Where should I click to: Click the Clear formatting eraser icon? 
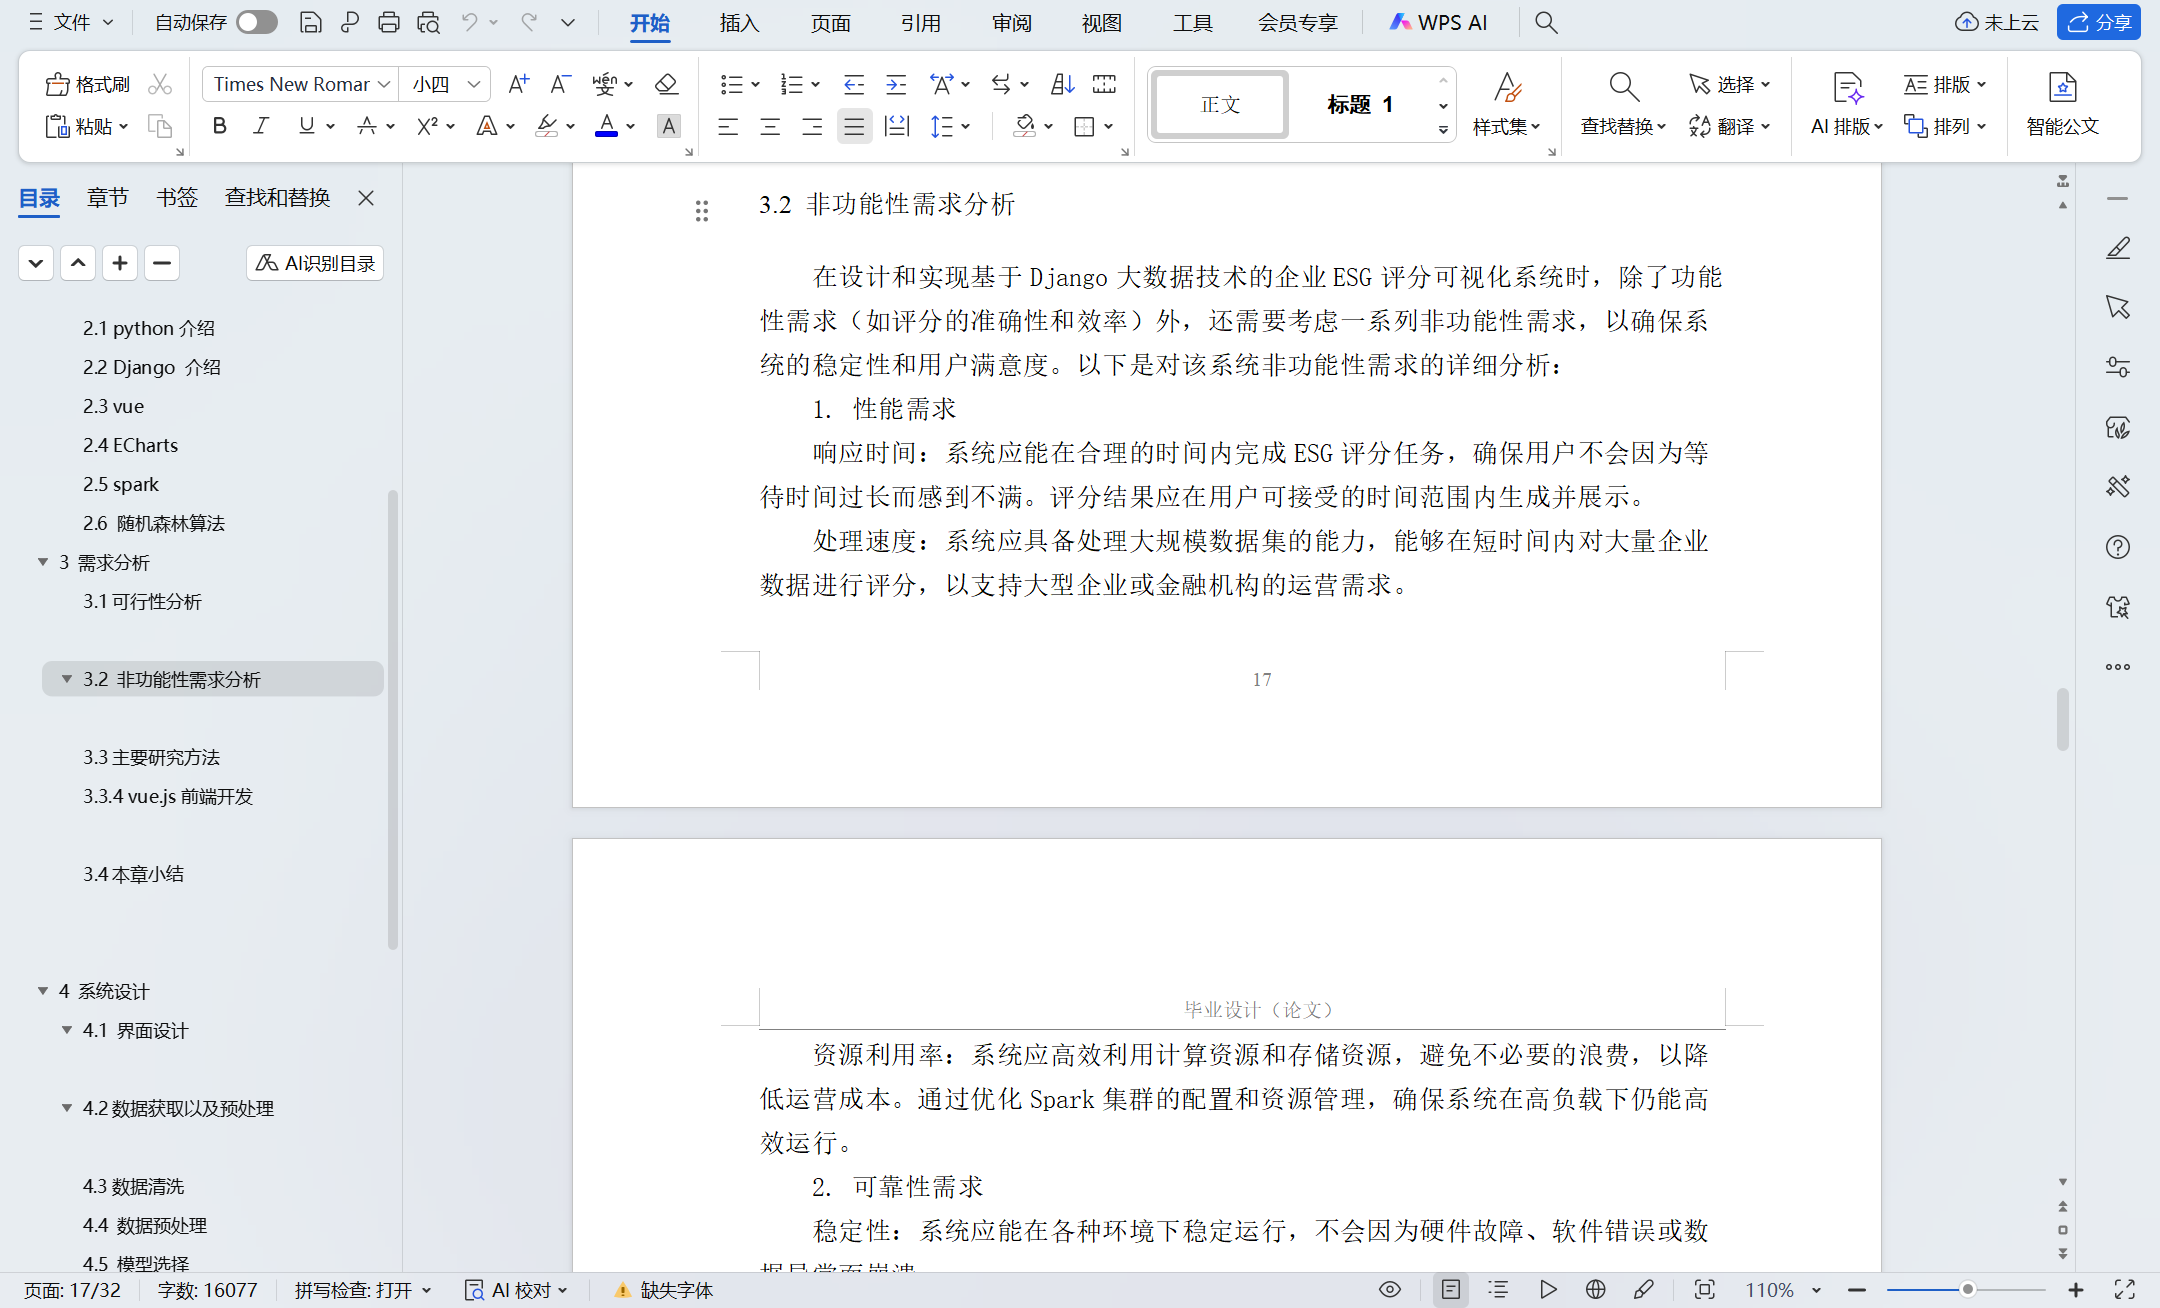click(x=666, y=84)
